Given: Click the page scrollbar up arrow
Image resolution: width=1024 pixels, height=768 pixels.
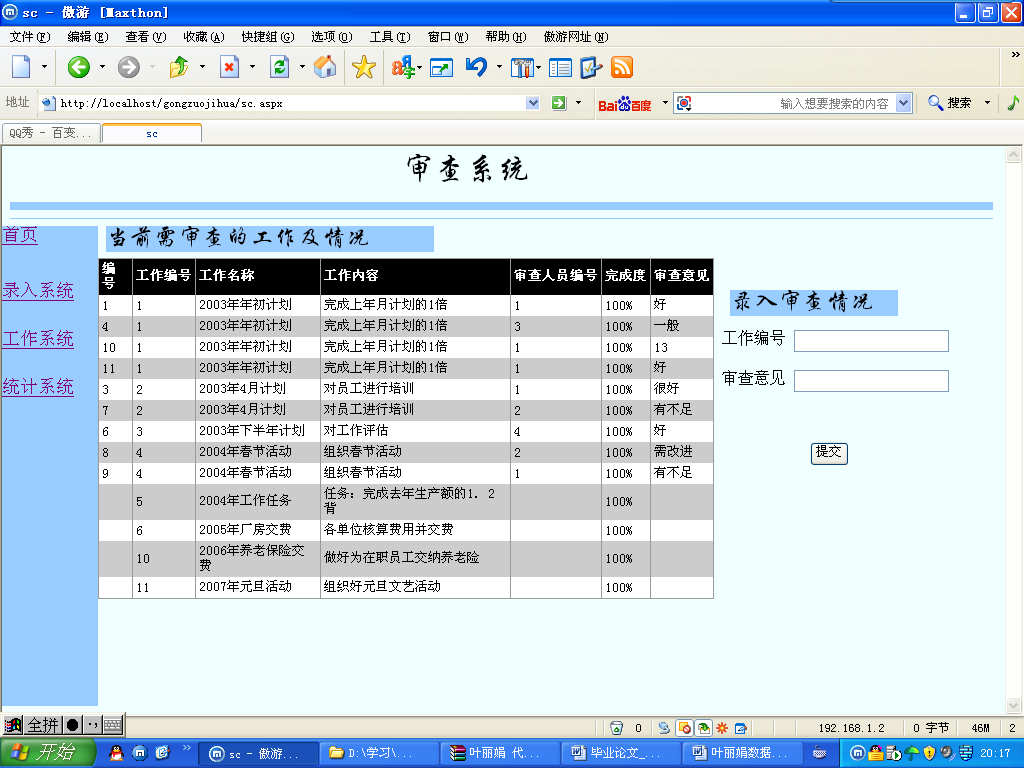Looking at the screenshot, I should point(1014,155).
